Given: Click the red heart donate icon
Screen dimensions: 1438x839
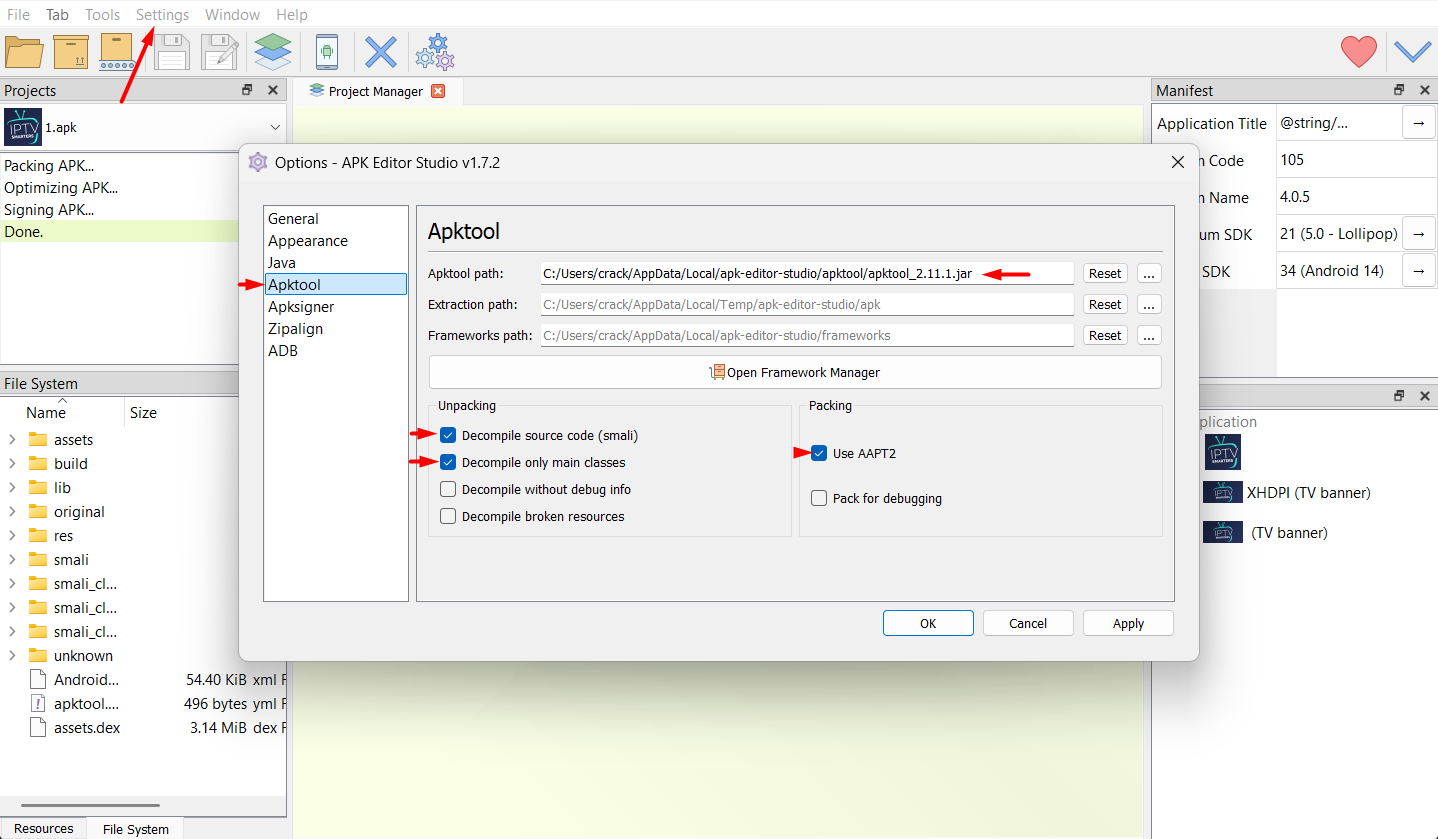Looking at the screenshot, I should point(1359,52).
